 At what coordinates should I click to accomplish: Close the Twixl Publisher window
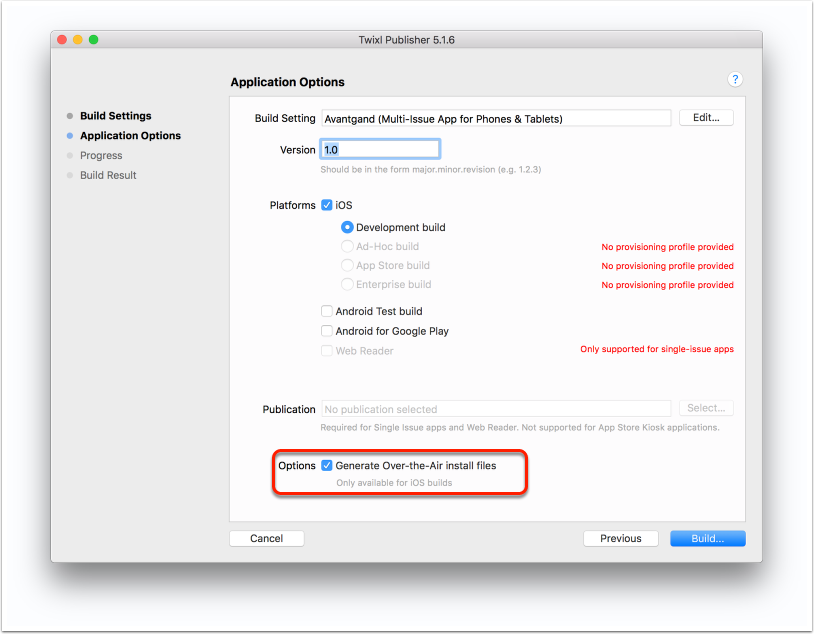(x=62, y=39)
